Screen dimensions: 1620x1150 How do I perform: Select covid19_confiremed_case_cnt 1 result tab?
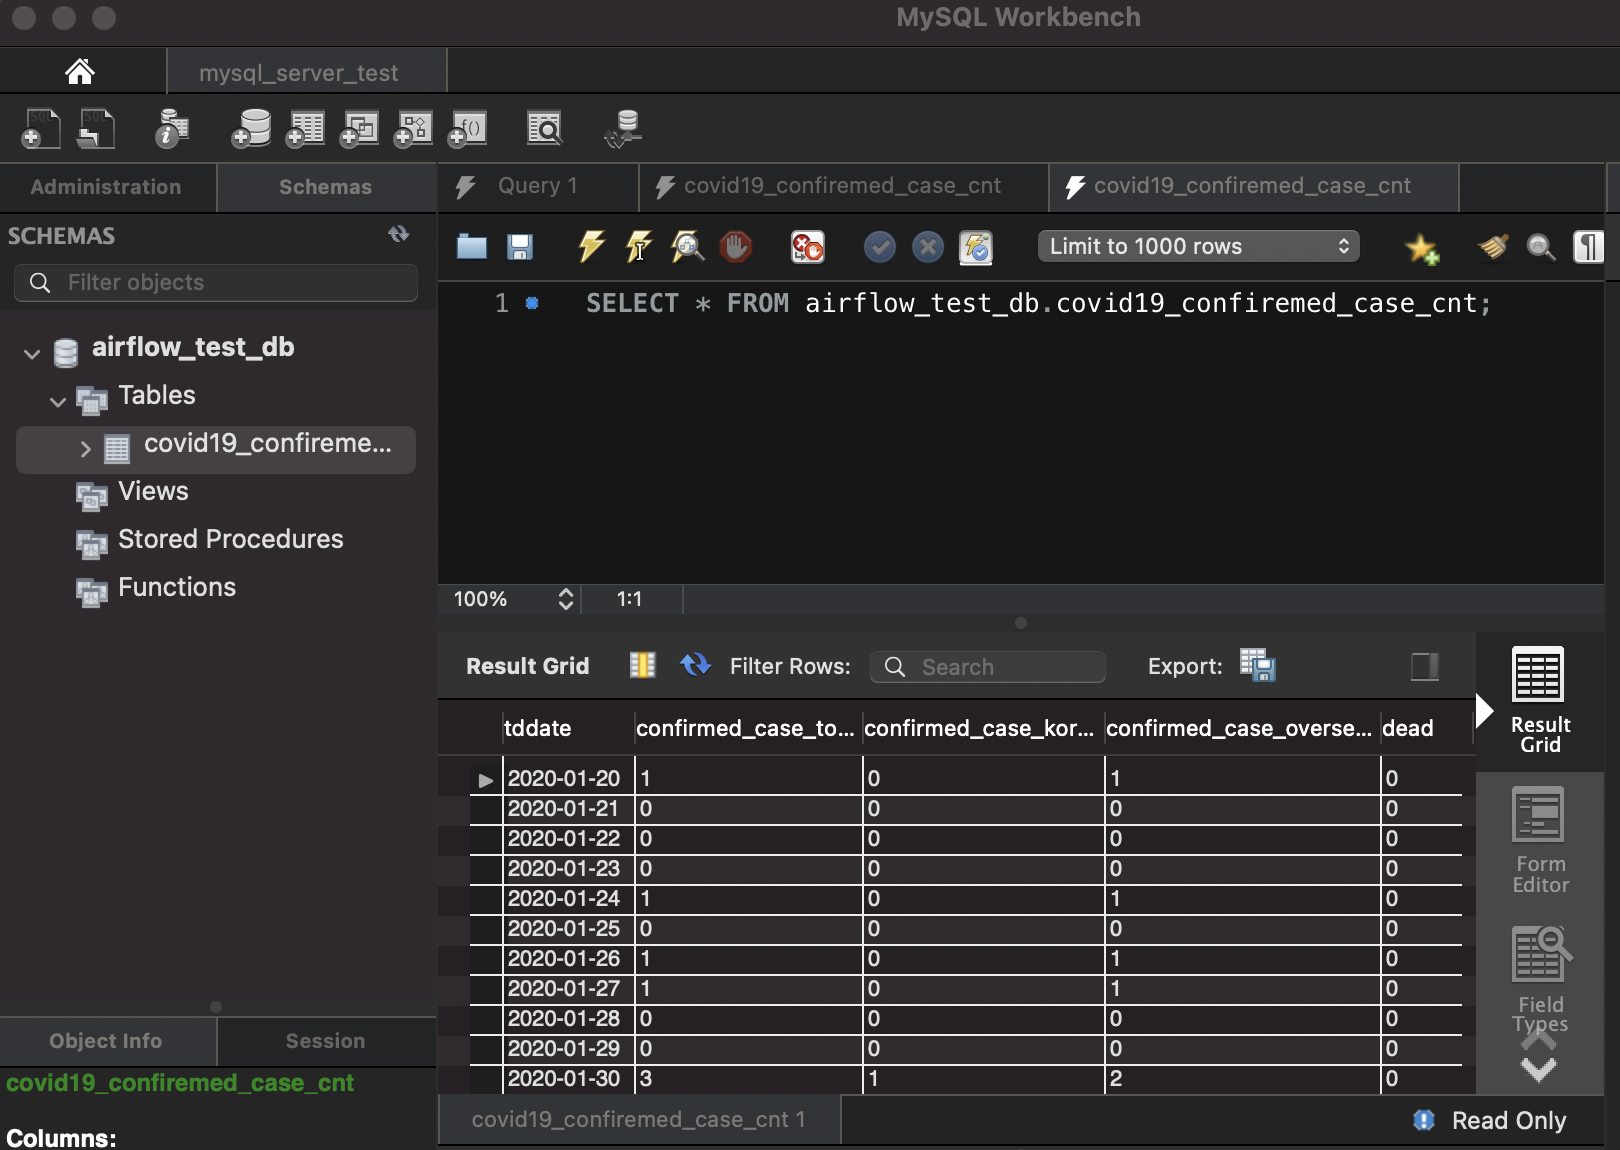(x=639, y=1120)
